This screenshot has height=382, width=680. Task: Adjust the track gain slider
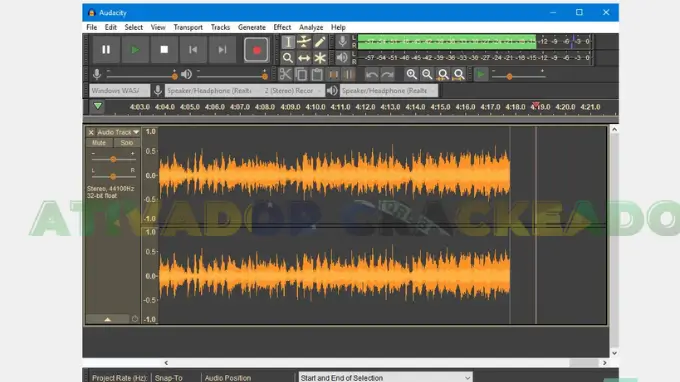113,159
